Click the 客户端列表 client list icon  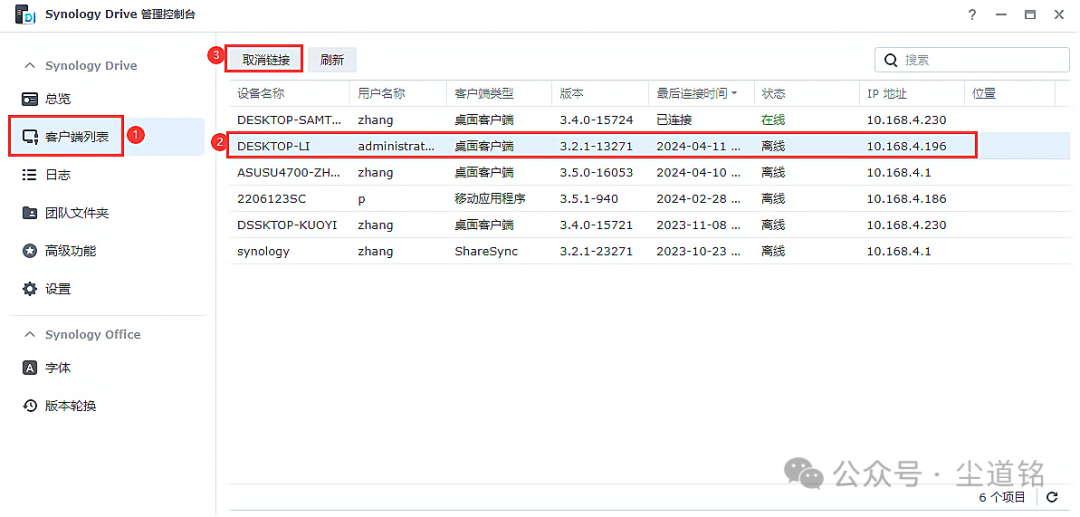30,136
